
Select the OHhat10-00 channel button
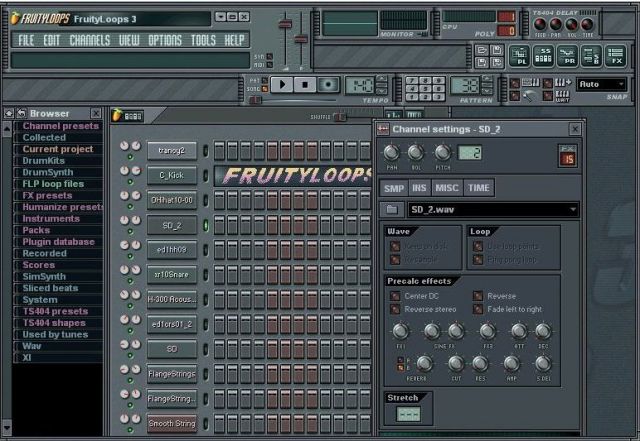tap(172, 200)
